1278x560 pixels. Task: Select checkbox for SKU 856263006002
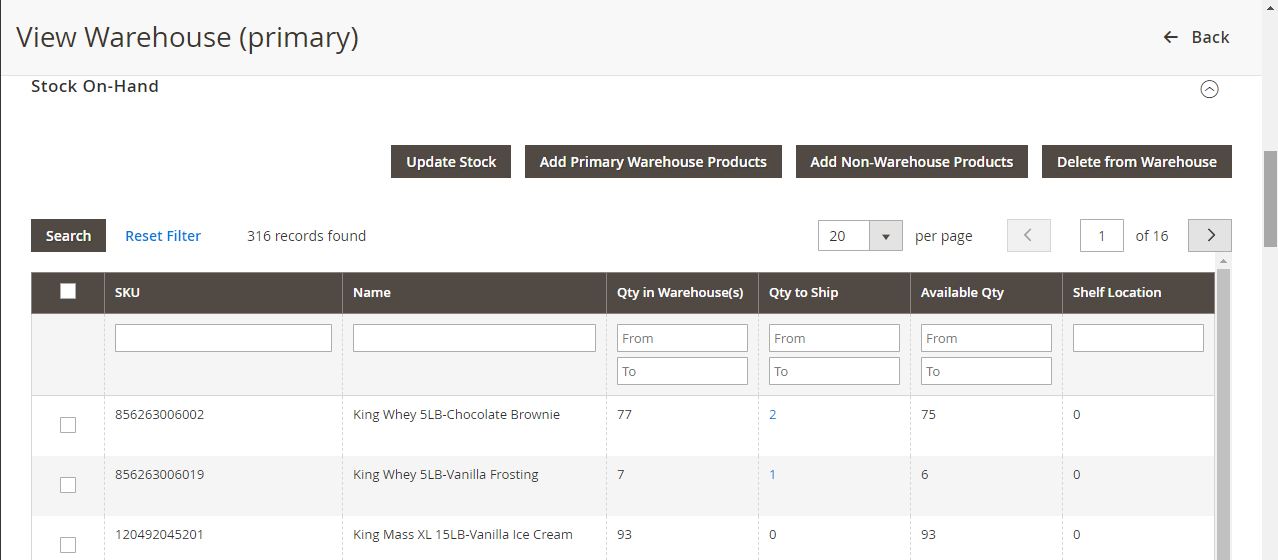point(68,425)
